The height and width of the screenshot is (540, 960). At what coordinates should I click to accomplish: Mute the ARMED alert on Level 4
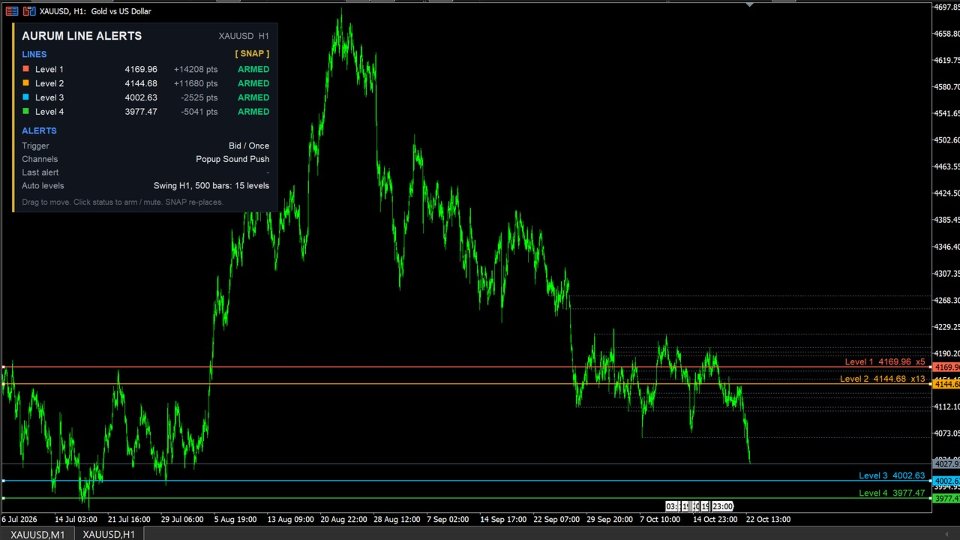[253, 111]
